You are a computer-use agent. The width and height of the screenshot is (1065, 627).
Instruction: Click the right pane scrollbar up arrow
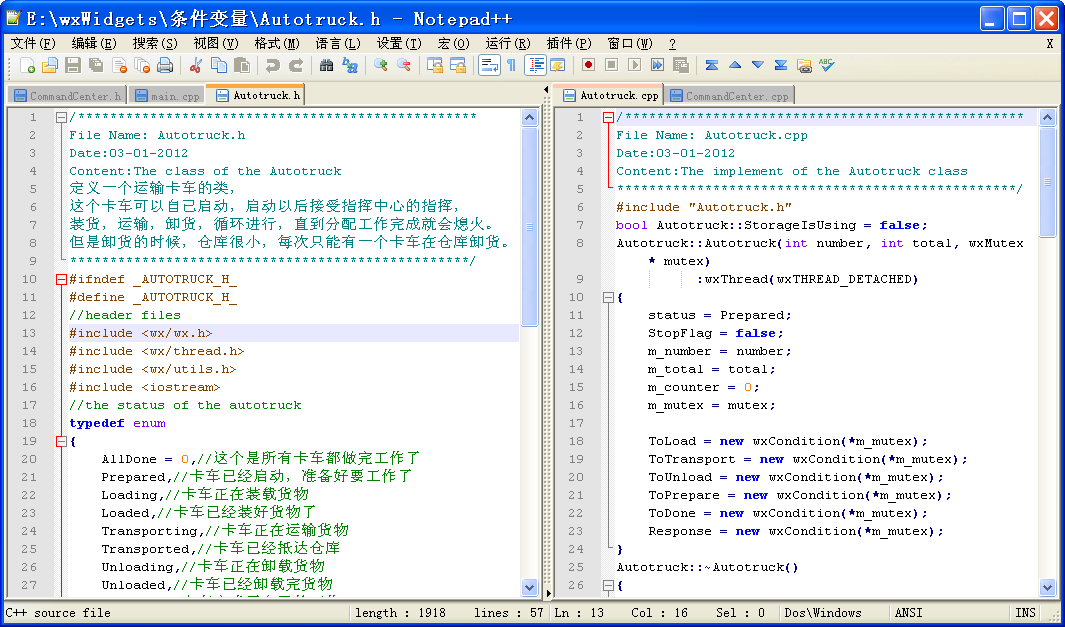(x=1047, y=118)
